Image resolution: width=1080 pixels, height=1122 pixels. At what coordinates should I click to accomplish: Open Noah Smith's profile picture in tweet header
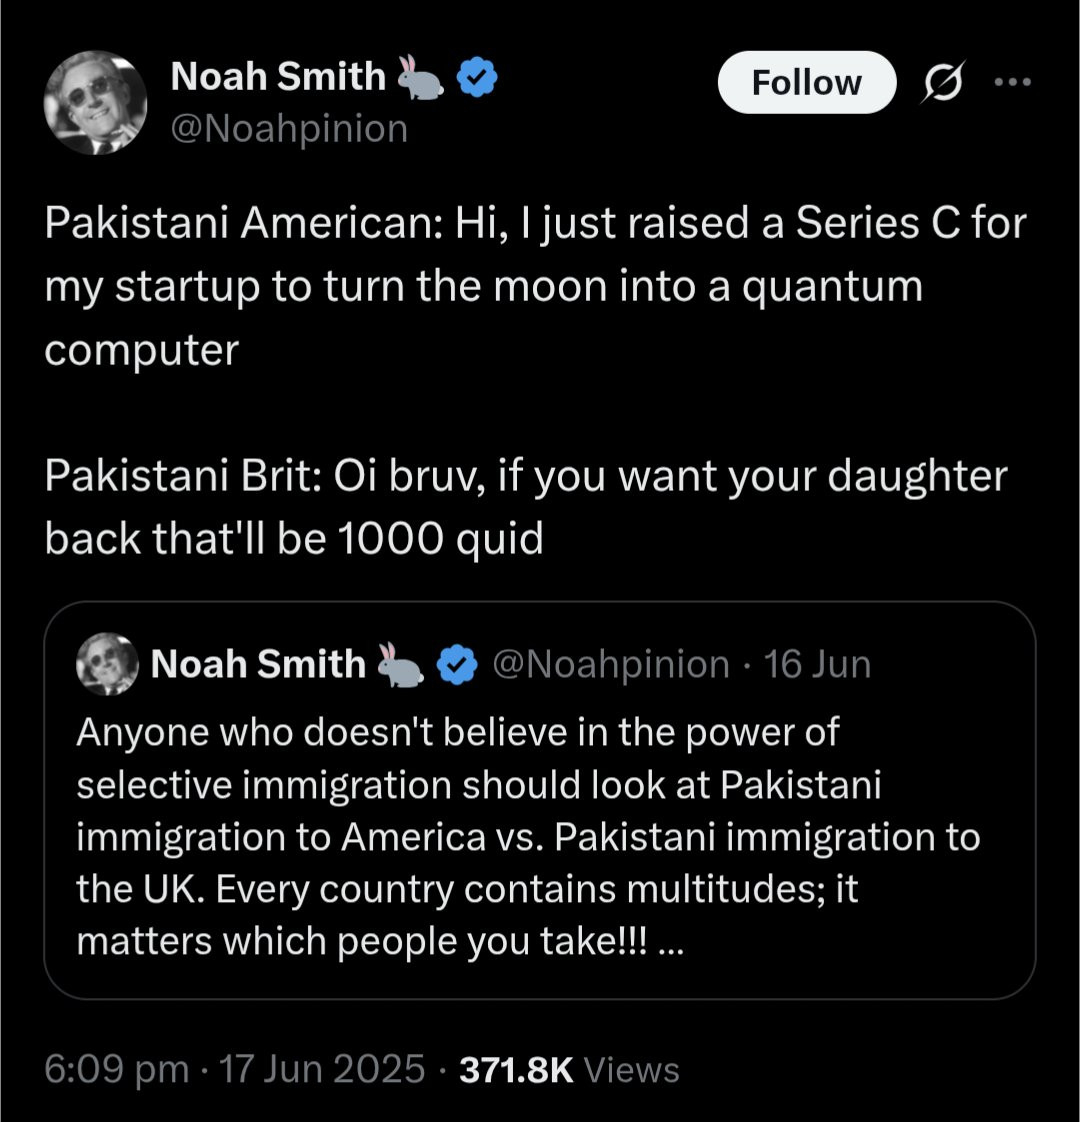point(96,103)
